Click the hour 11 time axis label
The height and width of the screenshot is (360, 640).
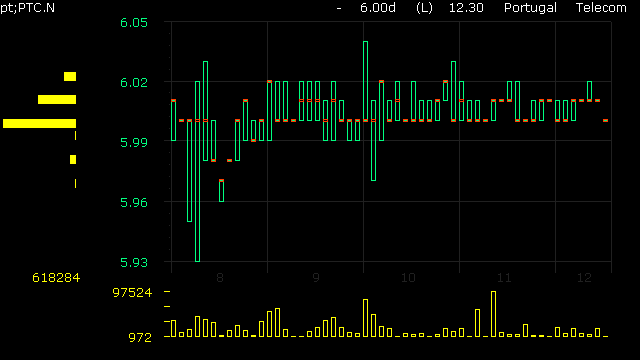tap(504, 278)
